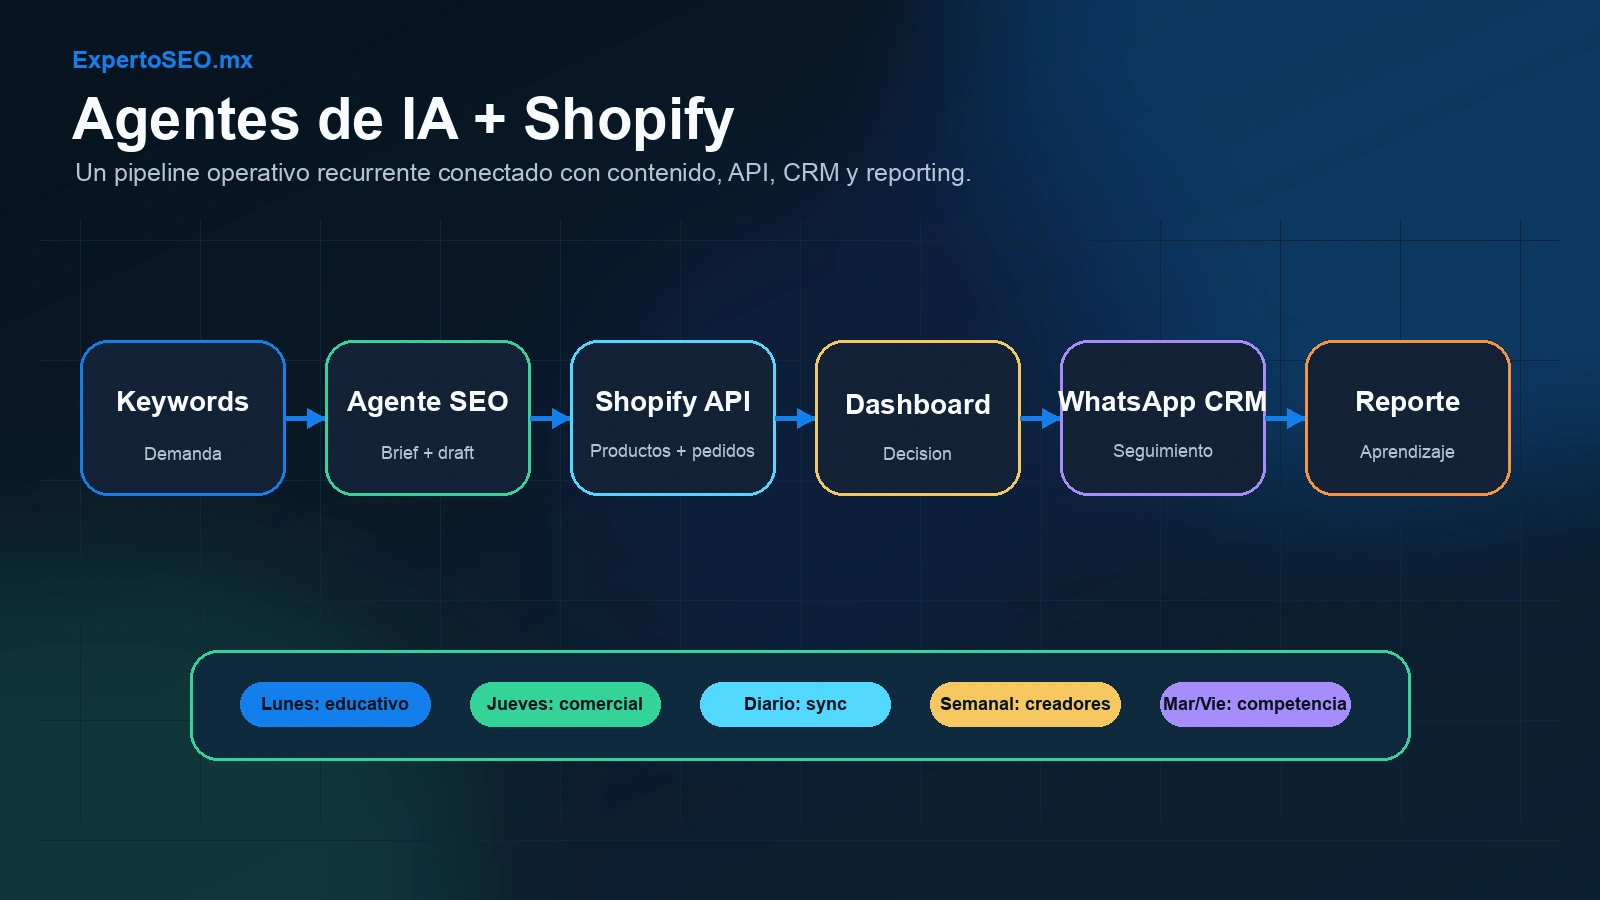The width and height of the screenshot is (1600, 900).
Task: Select the 'Lunes: educativo' pill
Action: [335, 704]
